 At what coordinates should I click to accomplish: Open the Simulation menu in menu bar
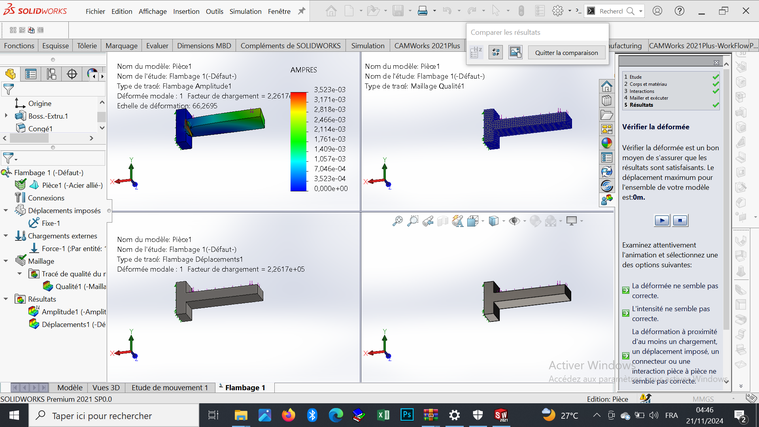click(244, 11)
